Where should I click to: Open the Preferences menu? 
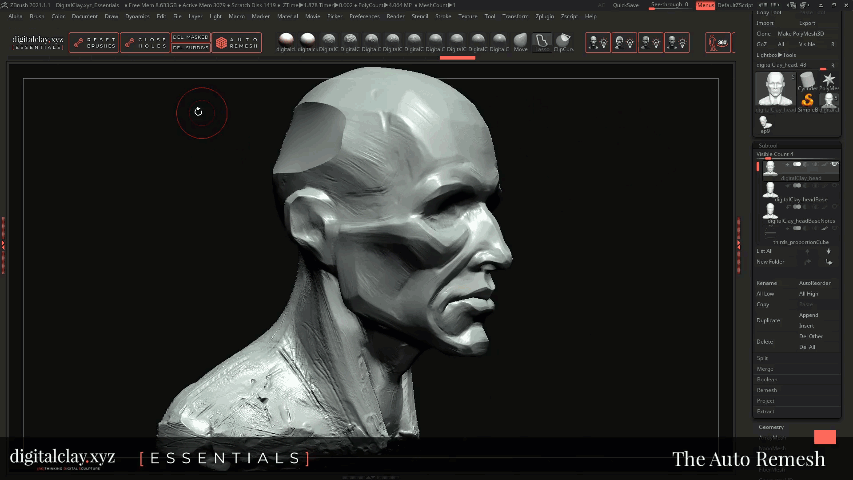click(x=364, y=16)
